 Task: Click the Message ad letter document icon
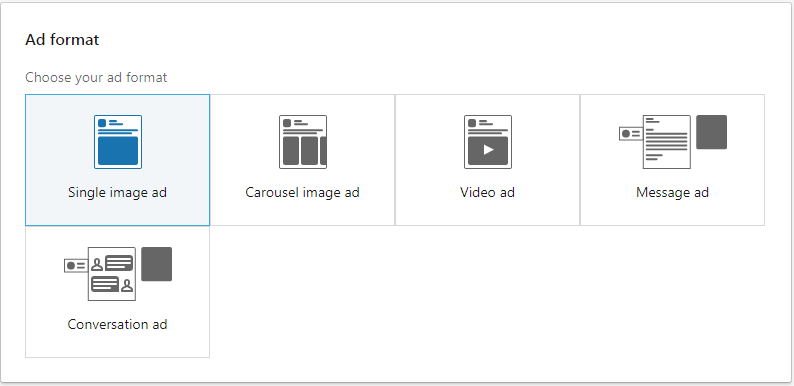coord(667,142)
